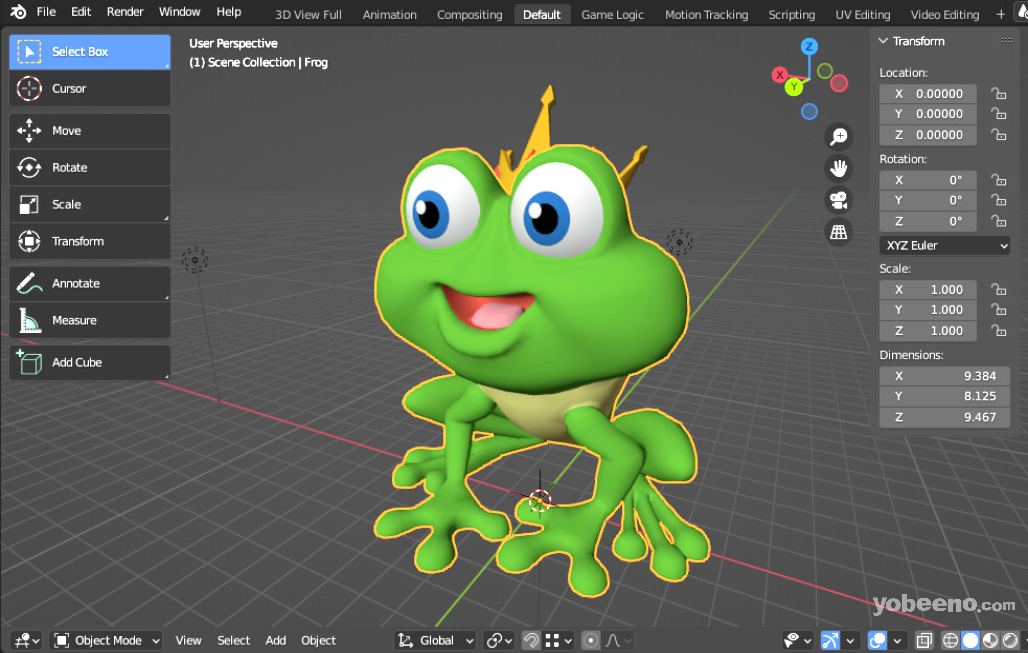This screenshot has height=653, width=1028.
Task: Pick the Annotate tool
Action: [x=90, y=283]
